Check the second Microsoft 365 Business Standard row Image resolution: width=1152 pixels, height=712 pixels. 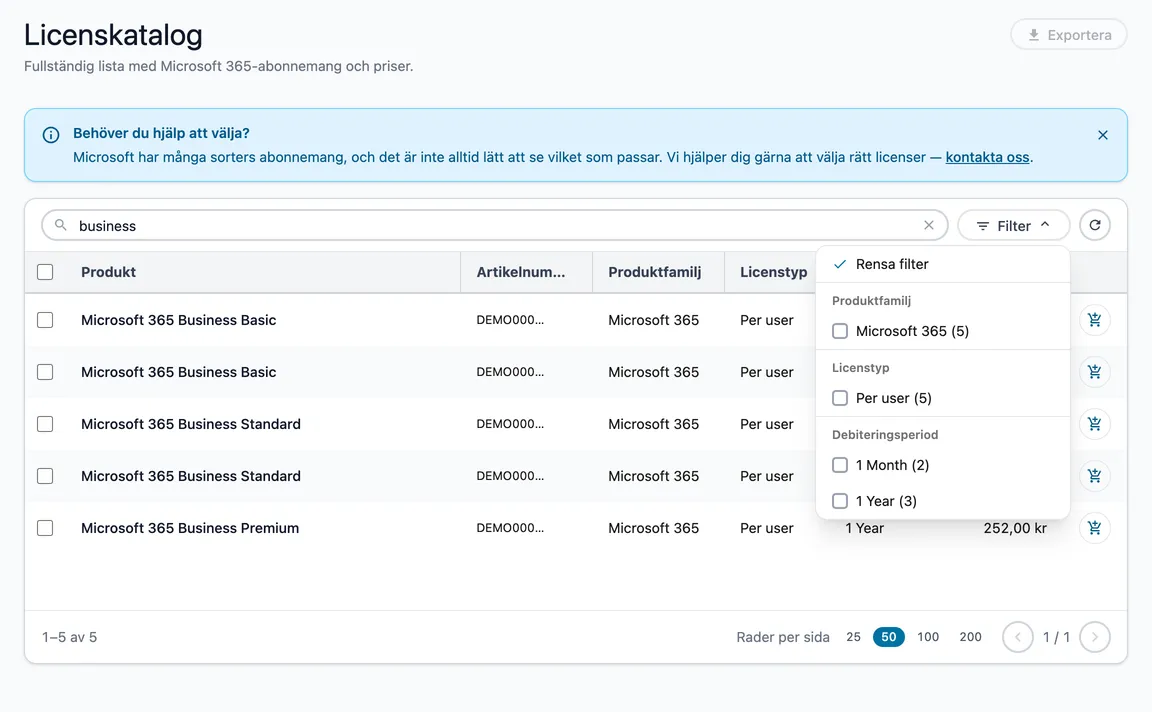[x=45, y=476]
